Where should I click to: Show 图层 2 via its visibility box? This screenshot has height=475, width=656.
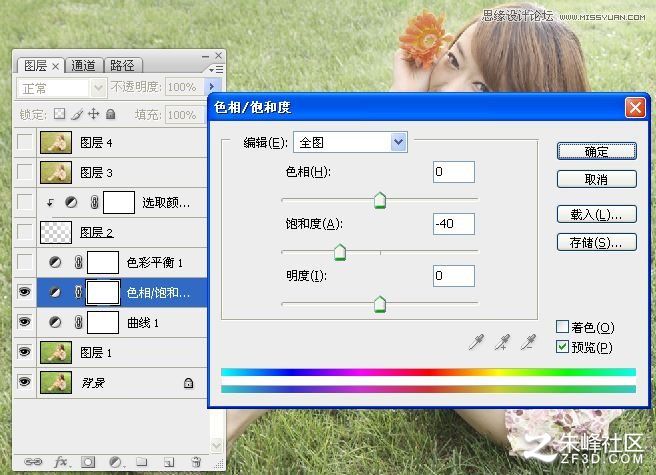pyautogui.click(x=25, y=231)
